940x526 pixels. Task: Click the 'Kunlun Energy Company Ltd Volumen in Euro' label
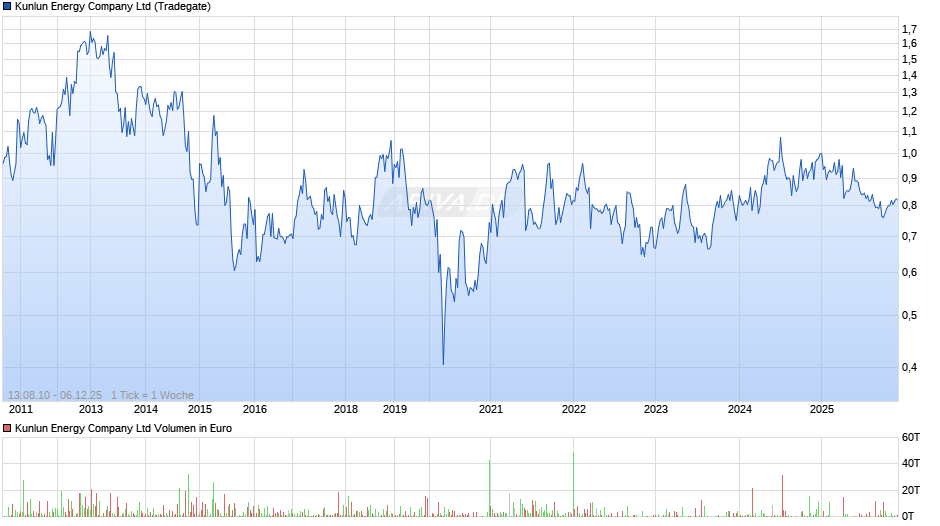click(123, 428)
